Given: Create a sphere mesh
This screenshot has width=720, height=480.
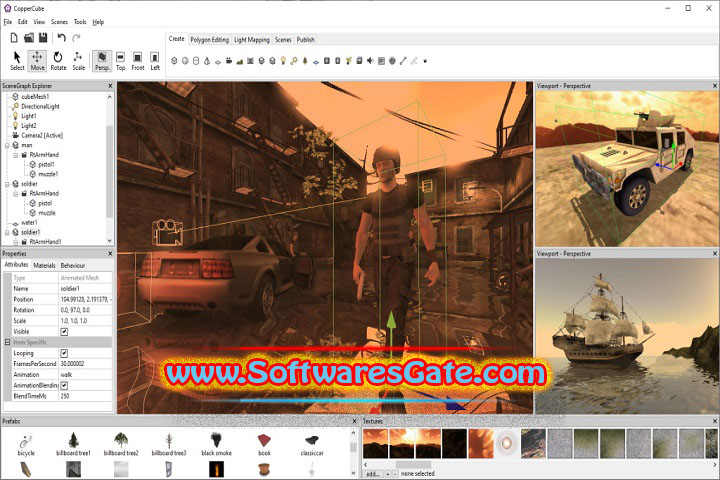Looking at the screenshot, I should coord(185,61).
